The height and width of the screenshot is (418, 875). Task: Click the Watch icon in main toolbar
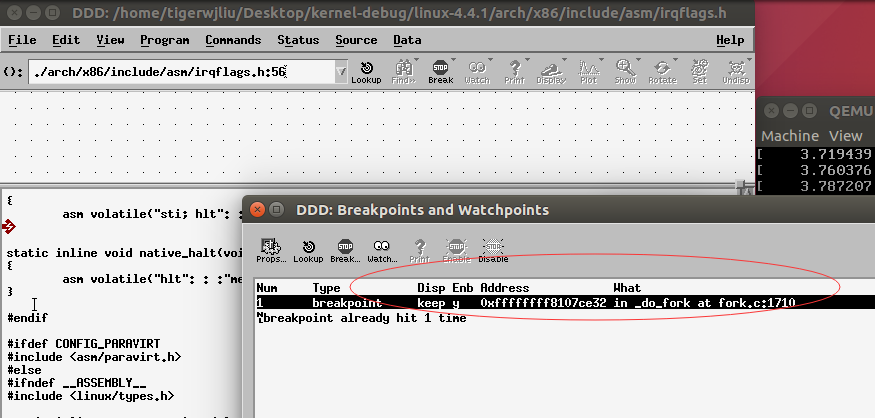[477, 72]
